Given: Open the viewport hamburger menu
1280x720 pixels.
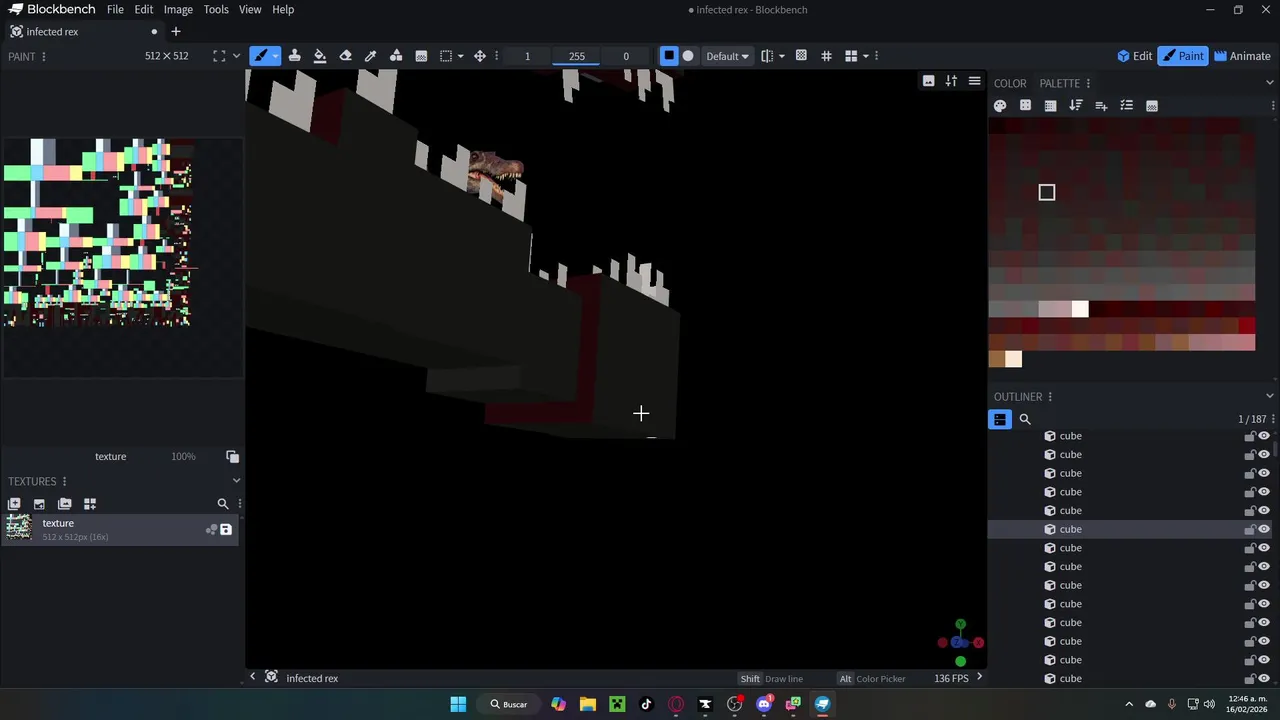Looking at the screenshot, I should tap(974, 81).
